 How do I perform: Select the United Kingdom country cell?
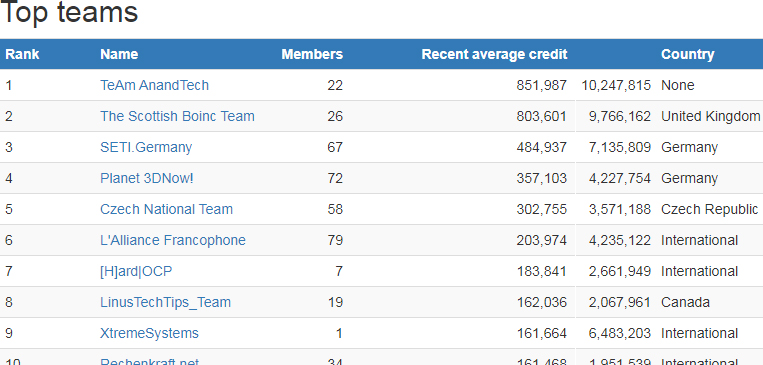[710, 116]
